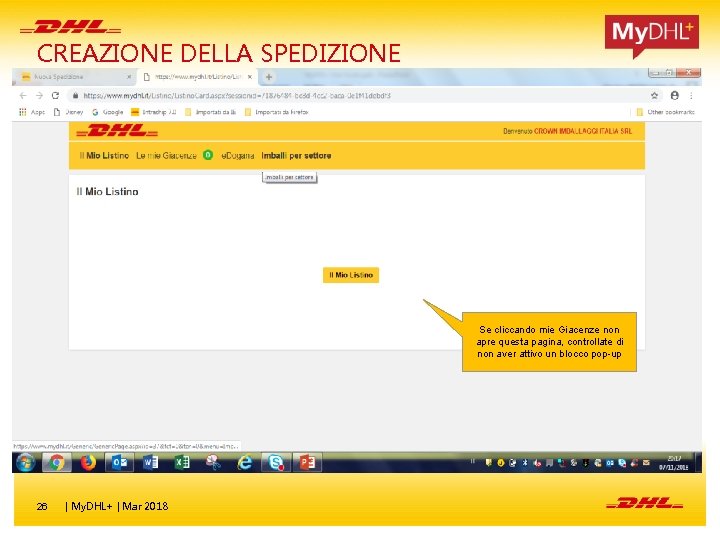Screen dimensions: 720x540
Task: Open the Le mie Giacenze menu item
Action: (x=166, y=156)
